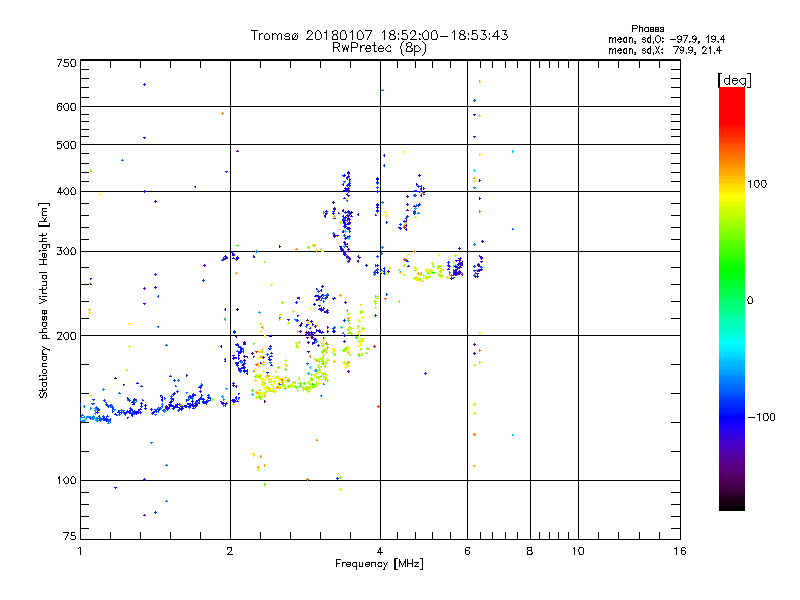Click the y-axis tick label "100"

tap(66, 480)
